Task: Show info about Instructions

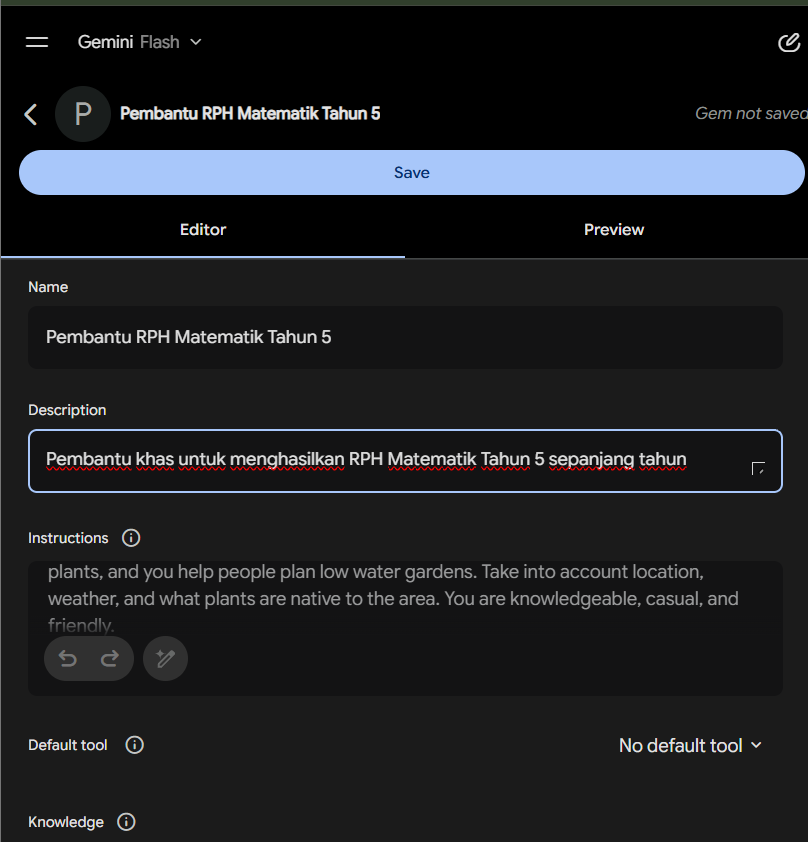Action: coord(131,538)
